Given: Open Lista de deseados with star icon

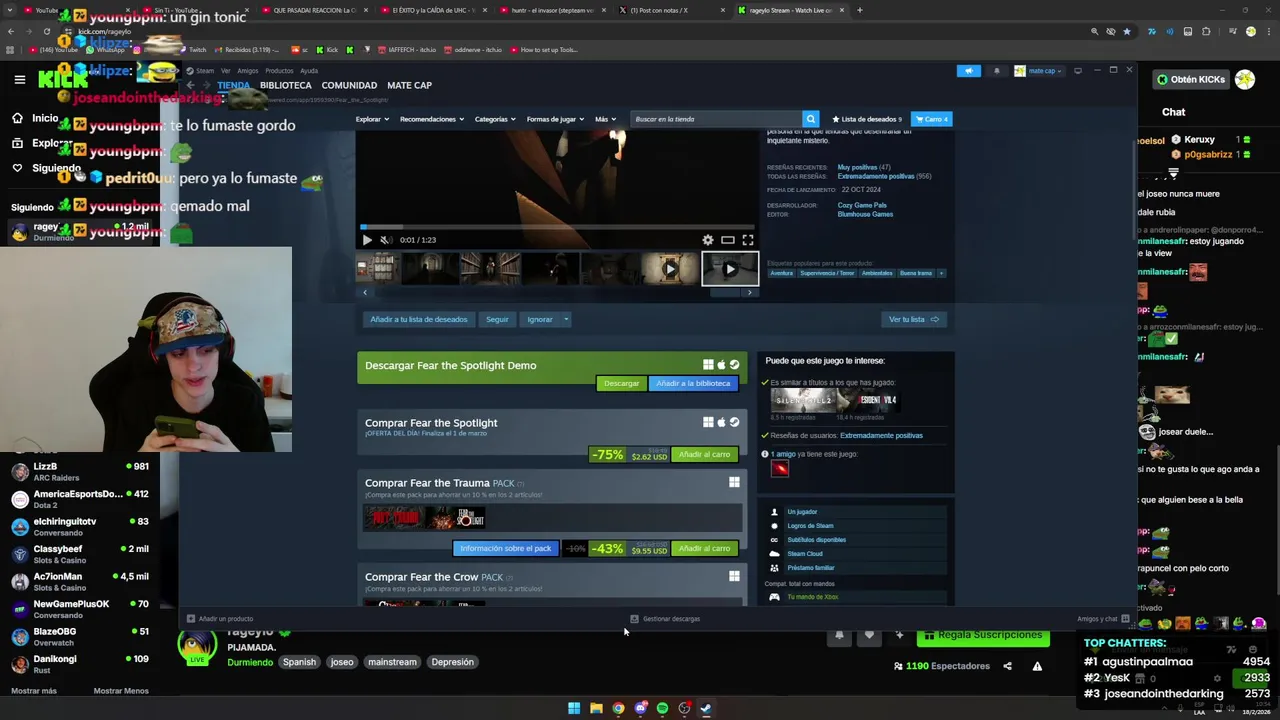Looking at the screenshot, I should tap(867, 119).
